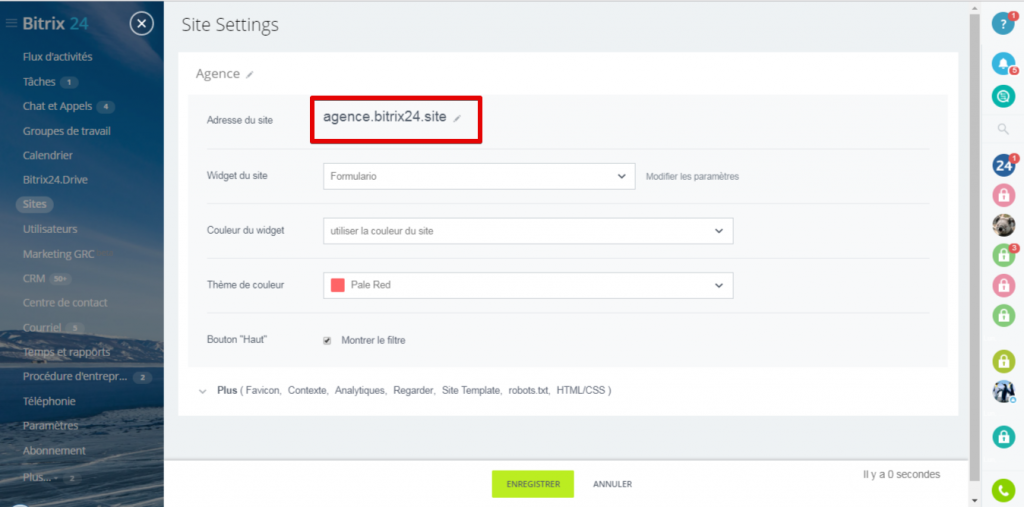Screen dimensions: 1024x507
Task: Open Procédure d'entreprise item
Action: click(x=74, y=376)
